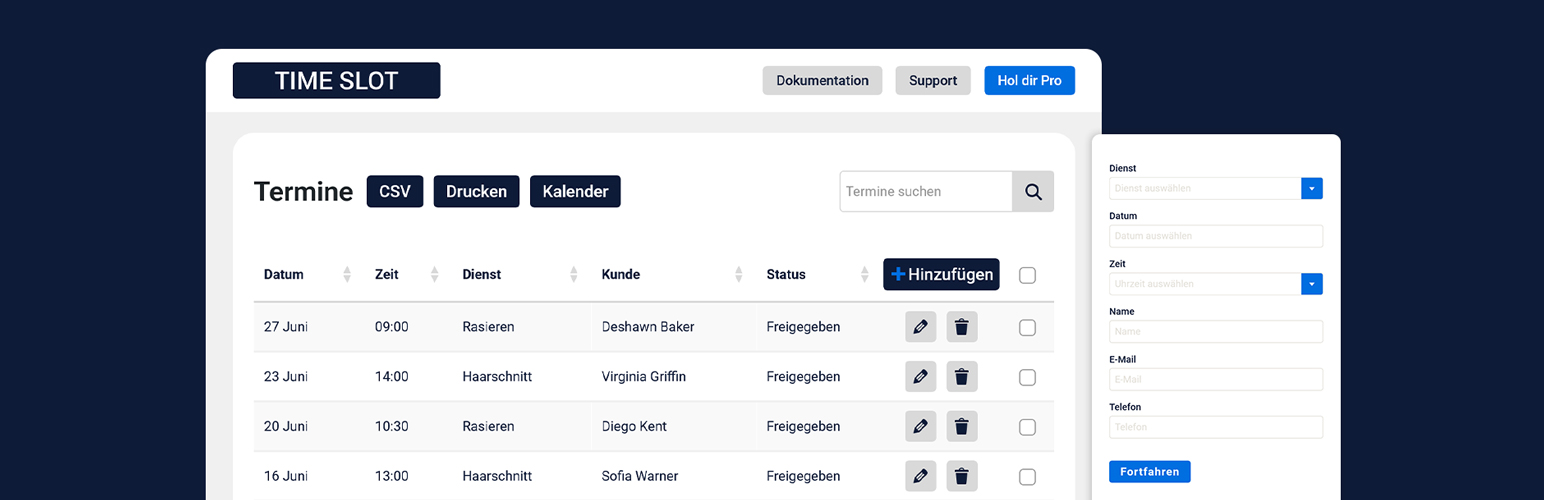The image size is (1544, 500).
Task: Click 'Freigegeben' status in Sofia Warner row
Action: point(804,476)
